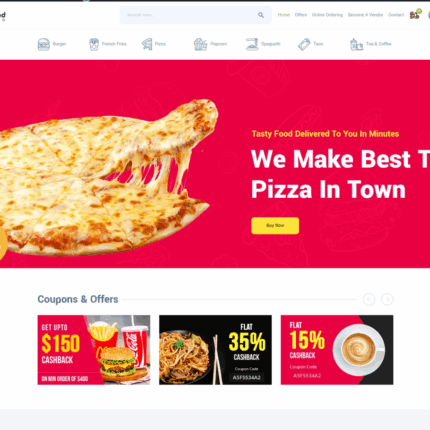
Task: Open the Popcorn category icon
Action: (x=200, y=44)
